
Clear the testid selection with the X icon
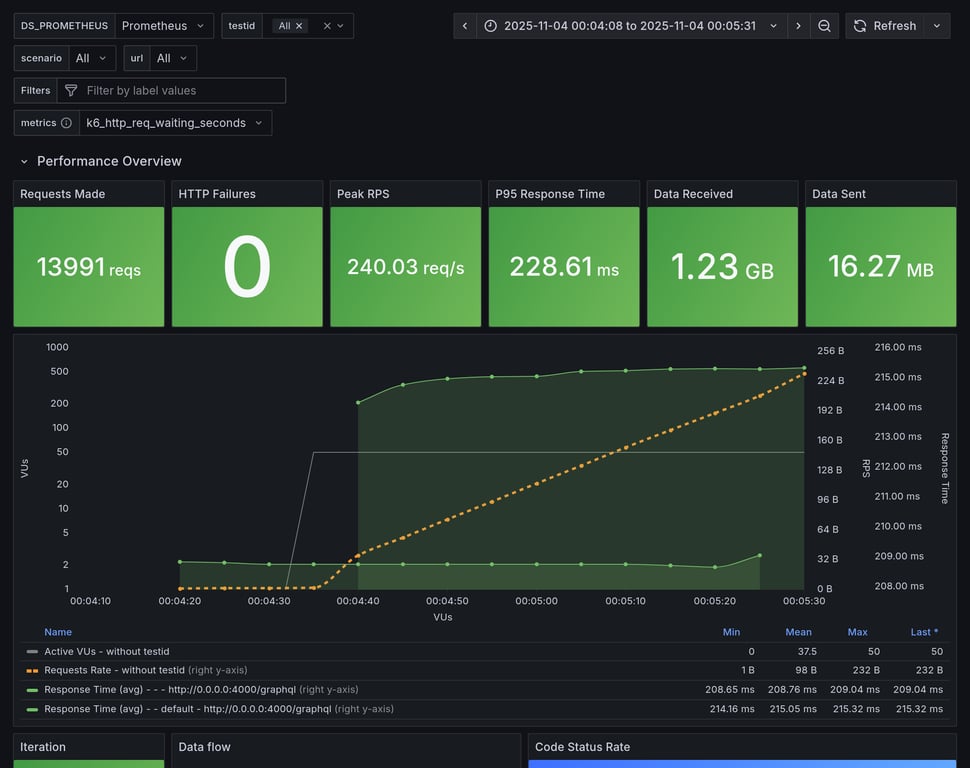coord(326,26)
